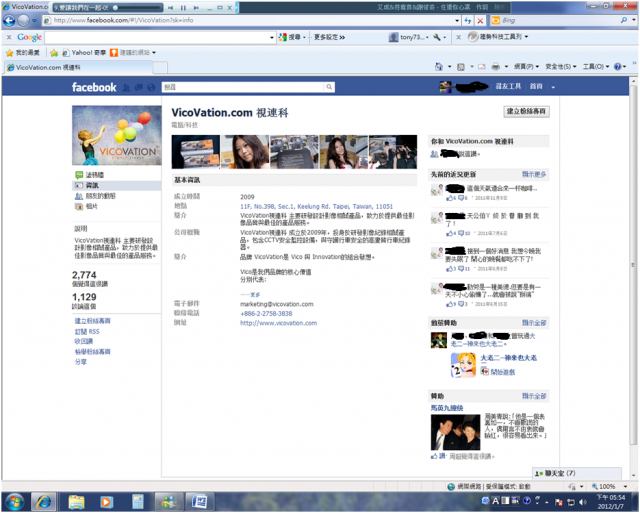Viewport: 640px width, 513px height.
Task: Click the Facebook notifications globe icon
Action: tap(151, 87)
